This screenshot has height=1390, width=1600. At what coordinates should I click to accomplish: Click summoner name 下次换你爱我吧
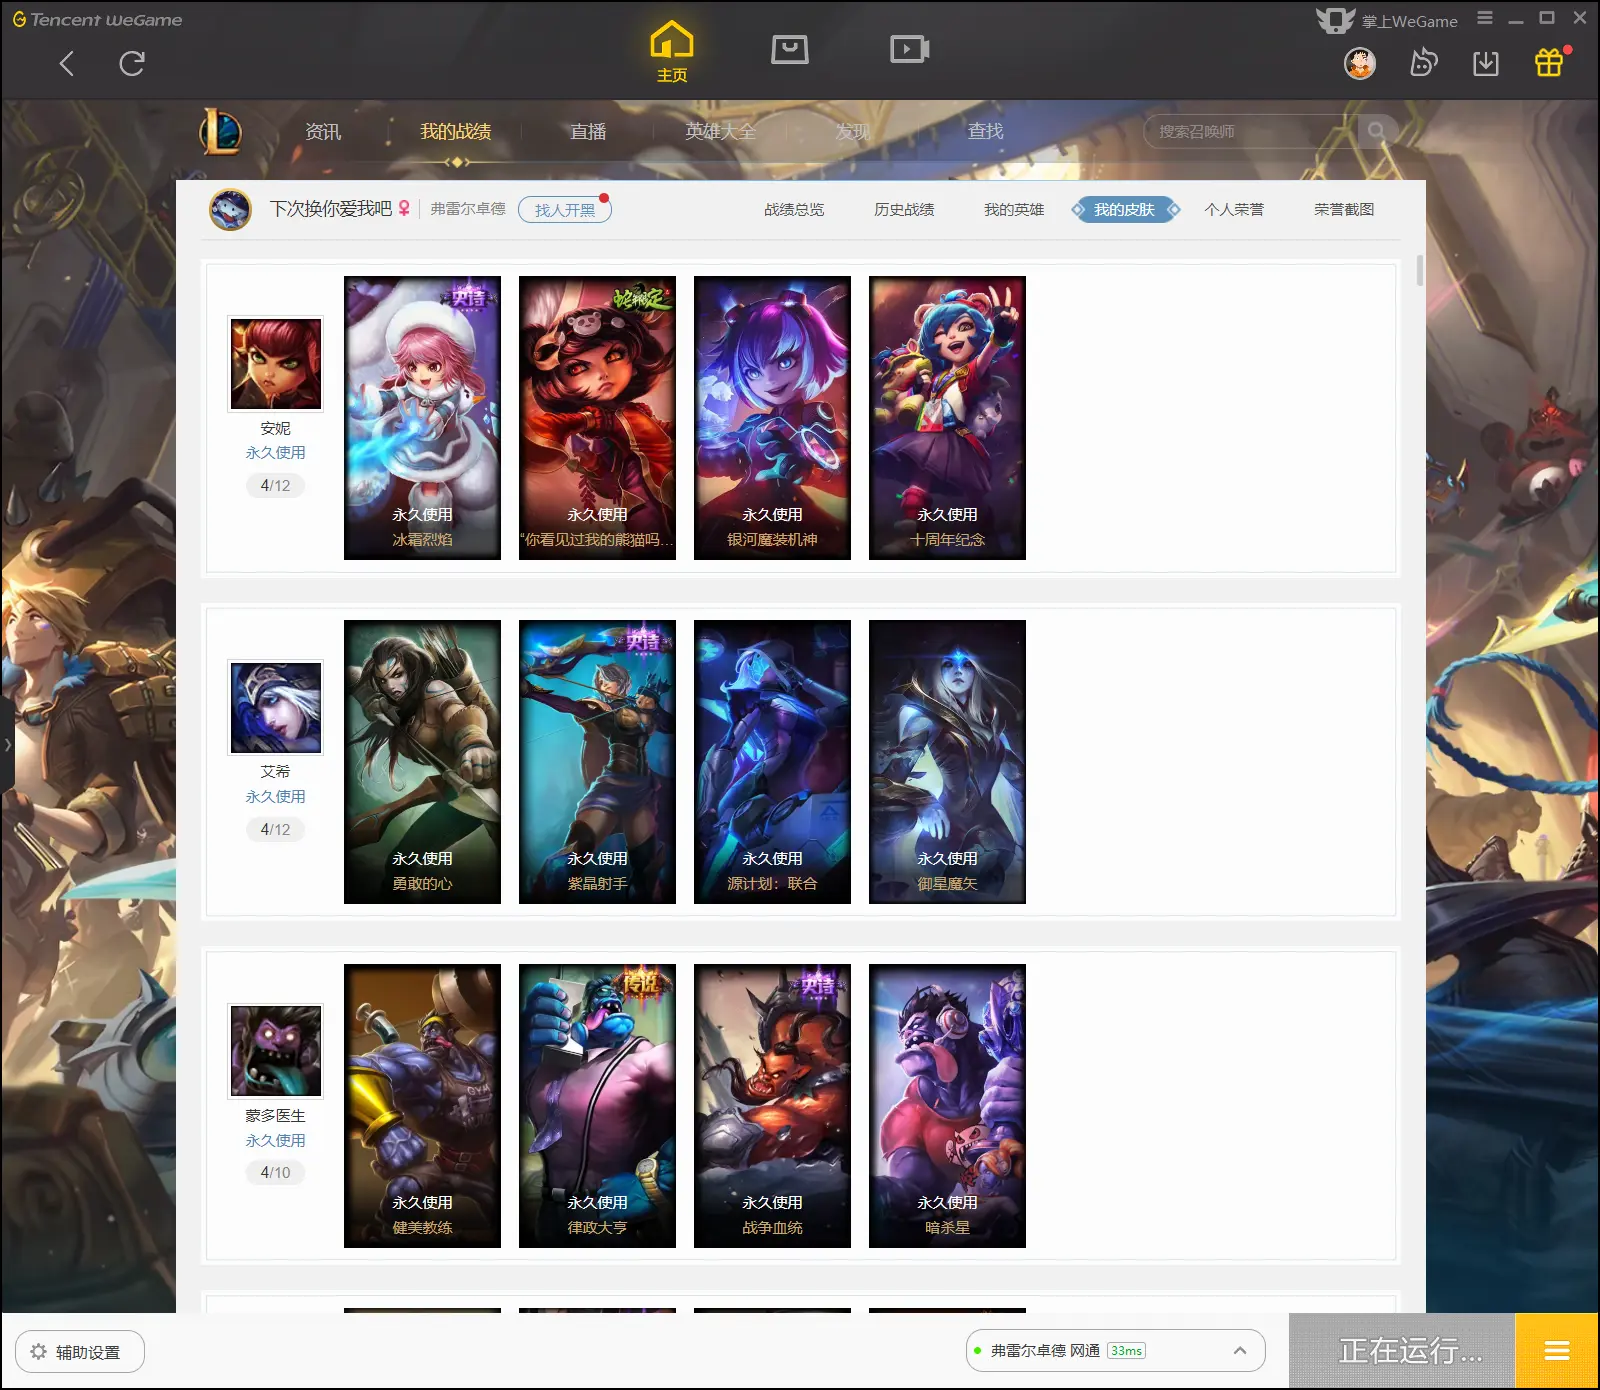(331, 209)
